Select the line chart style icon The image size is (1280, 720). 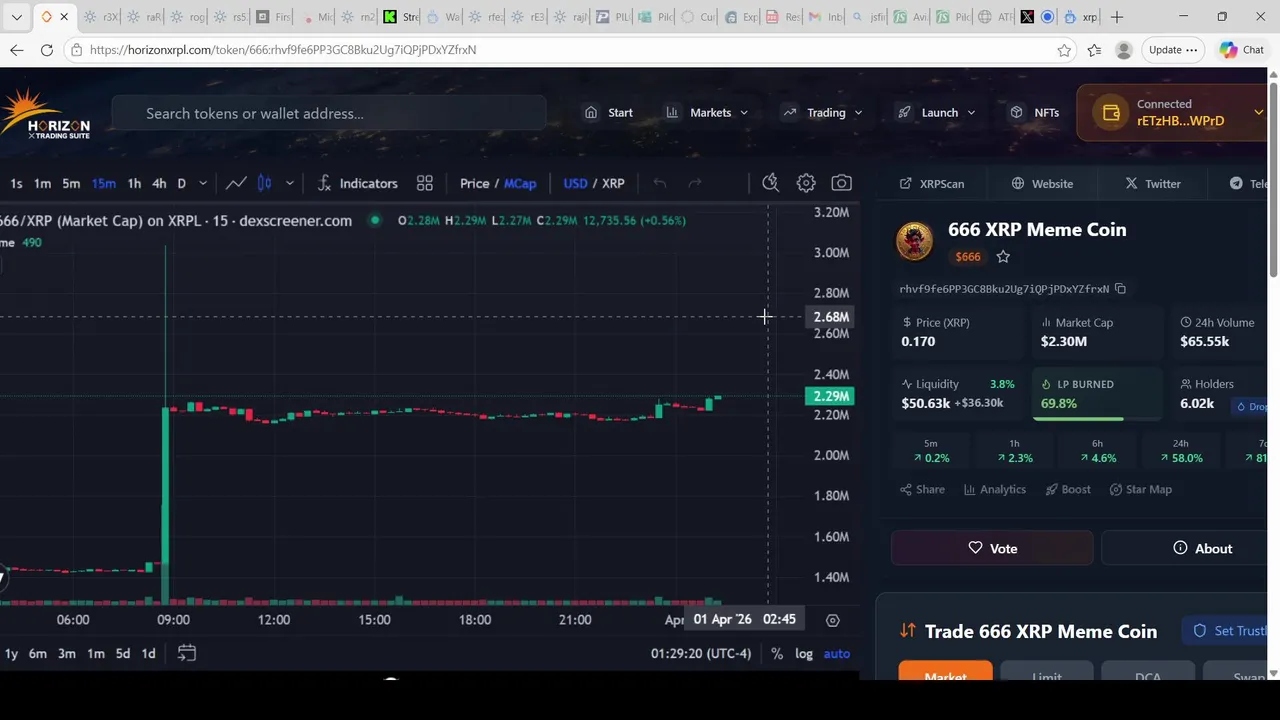point(236,183)
